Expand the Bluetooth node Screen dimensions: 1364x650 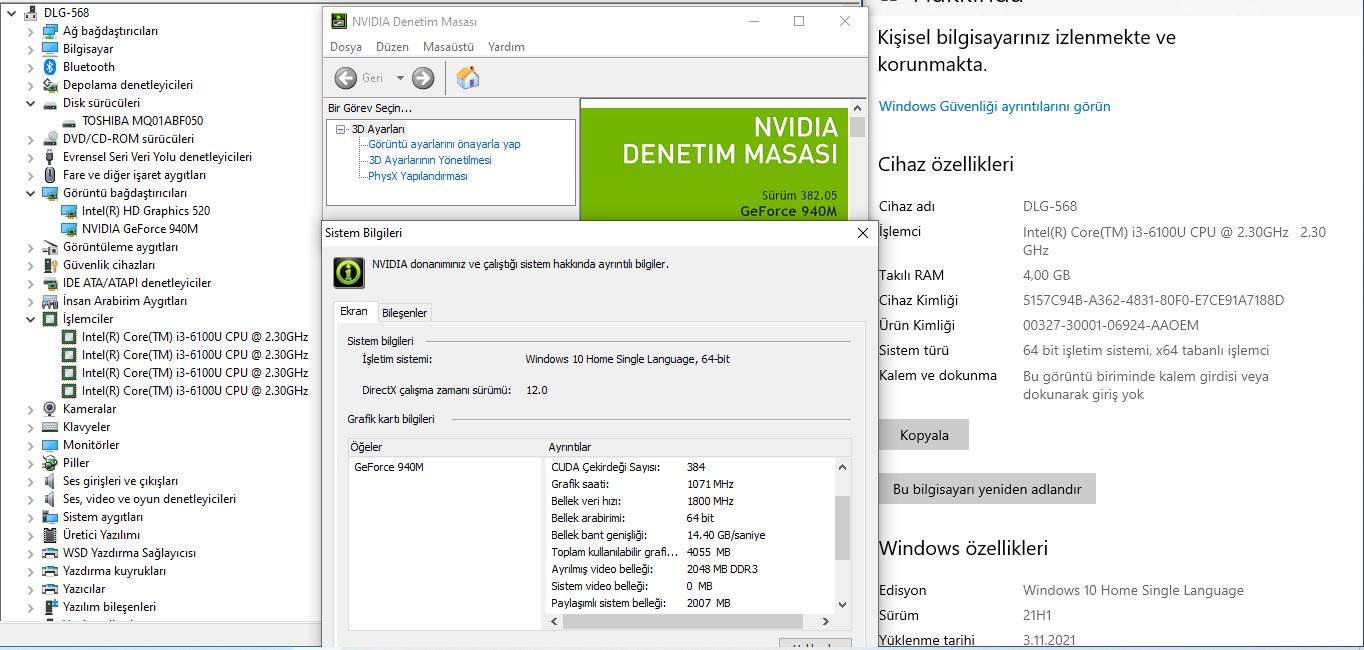pyautogui.click(x=31, y=67)
